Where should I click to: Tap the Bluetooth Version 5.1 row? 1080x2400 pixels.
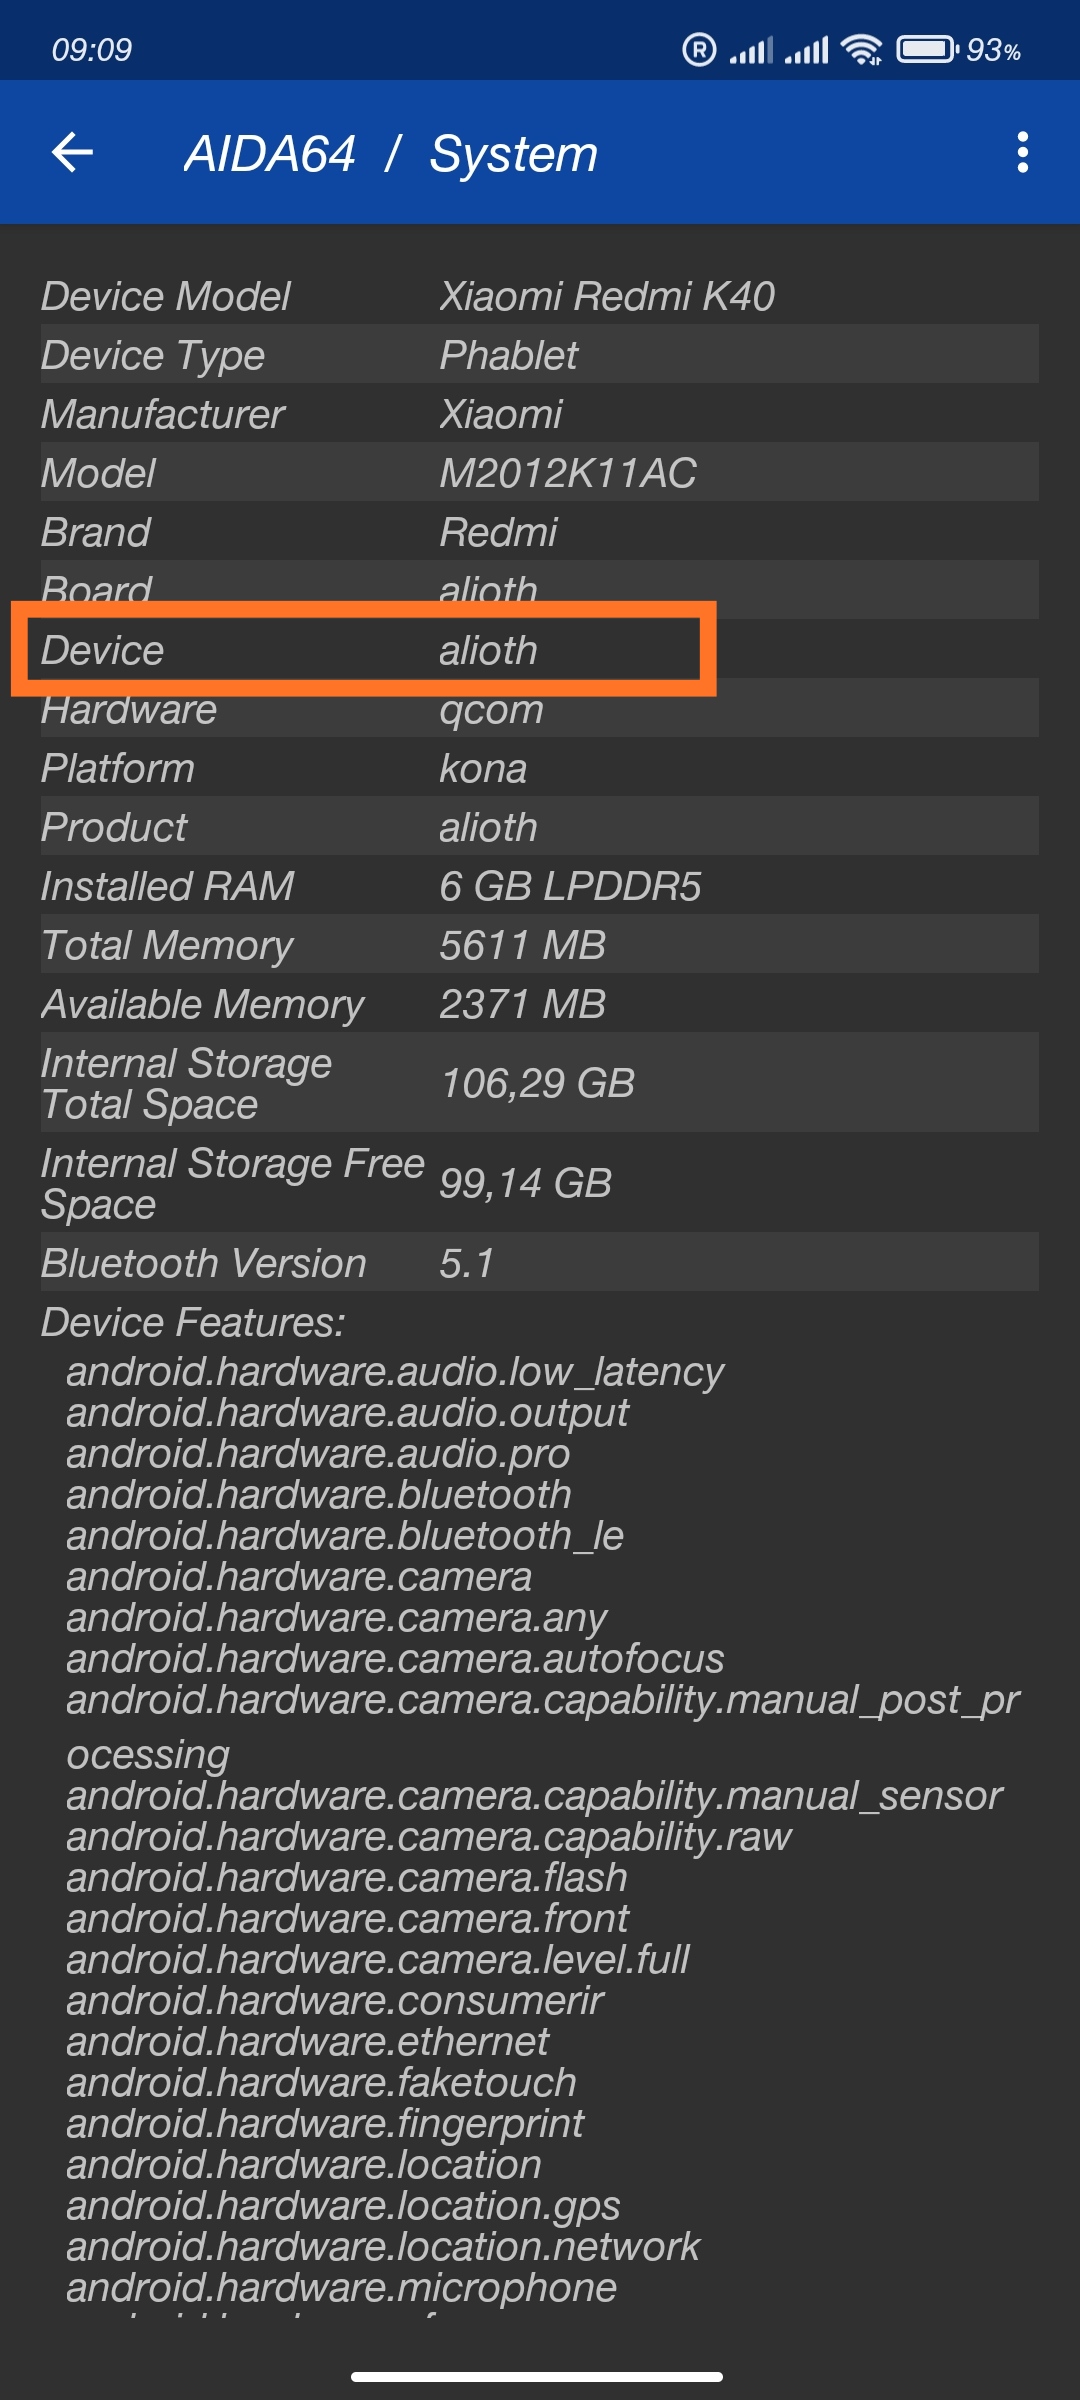[x=539, y=1263]
